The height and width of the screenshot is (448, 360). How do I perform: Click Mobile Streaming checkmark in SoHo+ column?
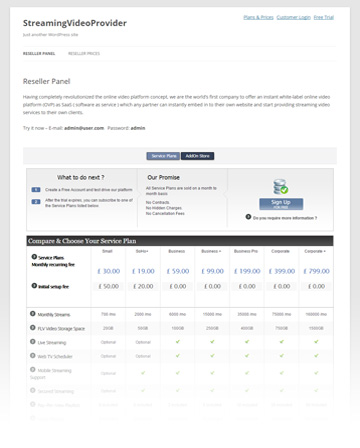(x=143, y=373)
